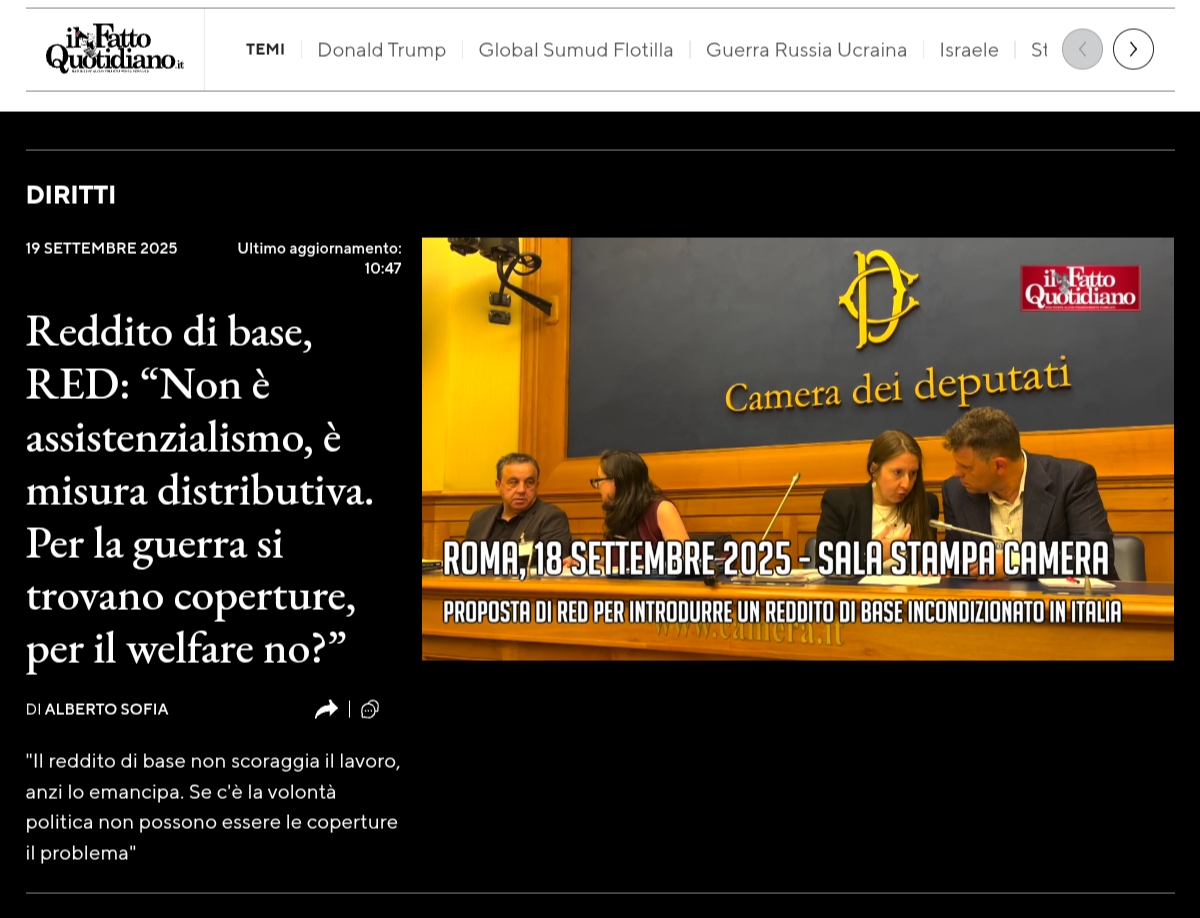Click the TEMI label in navigation
The width and height of the screenshot is (1200, 918).
click(265, 50)
